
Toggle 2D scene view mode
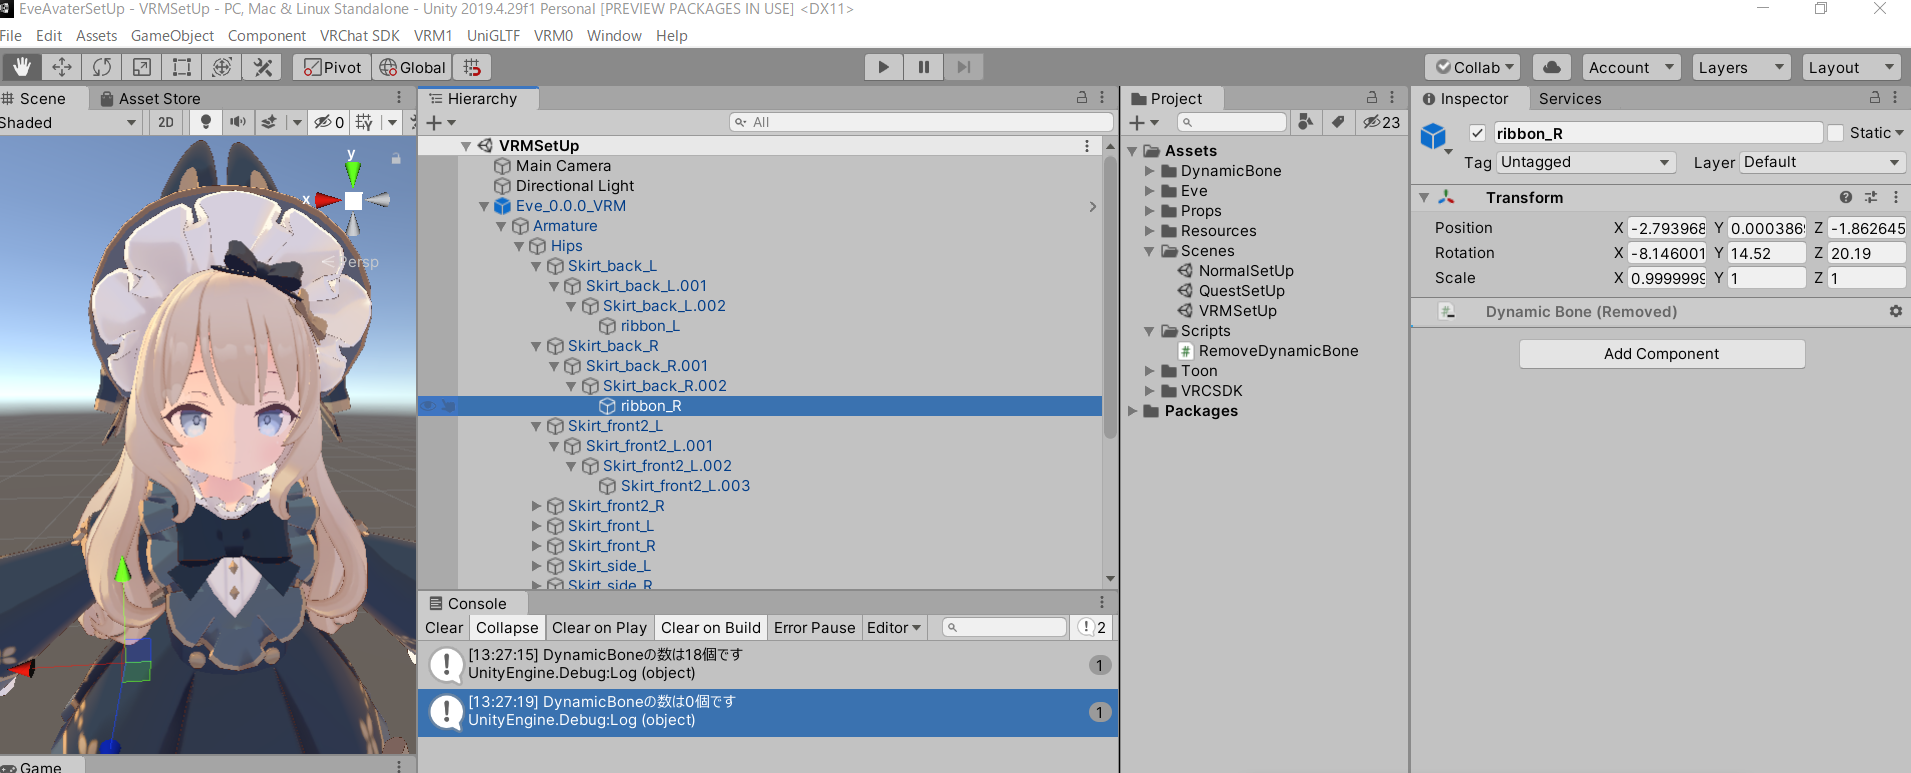(166, 122)
